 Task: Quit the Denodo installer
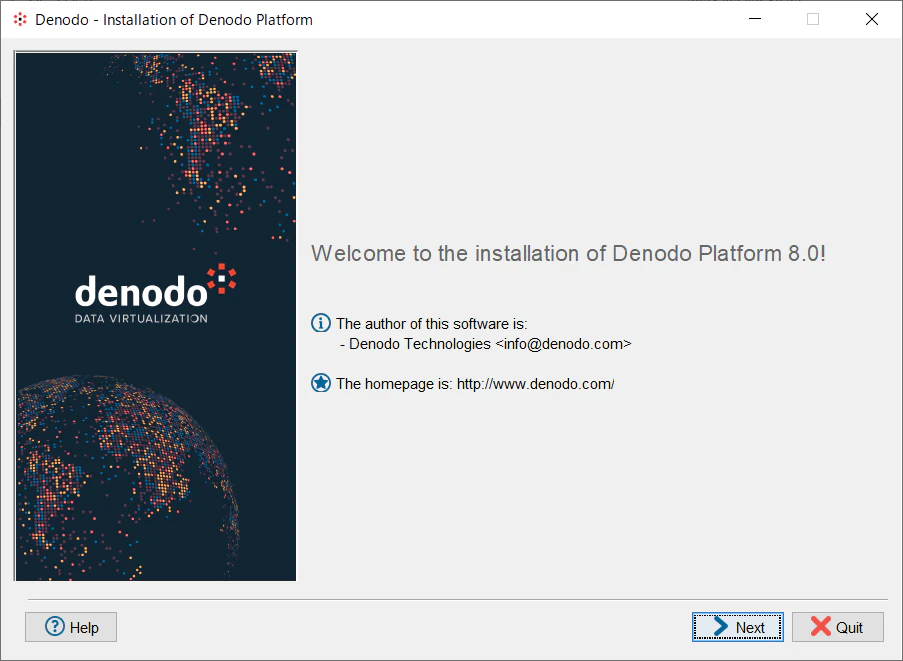[x=837, y=627]
